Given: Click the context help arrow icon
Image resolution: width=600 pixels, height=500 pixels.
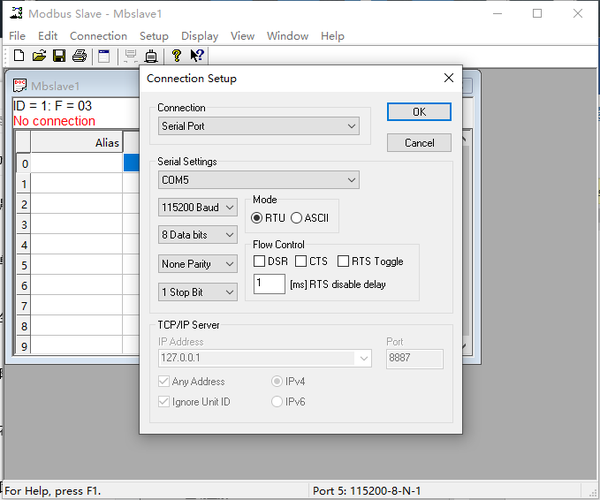Looking at the screenshot, I should pos(197,56).
